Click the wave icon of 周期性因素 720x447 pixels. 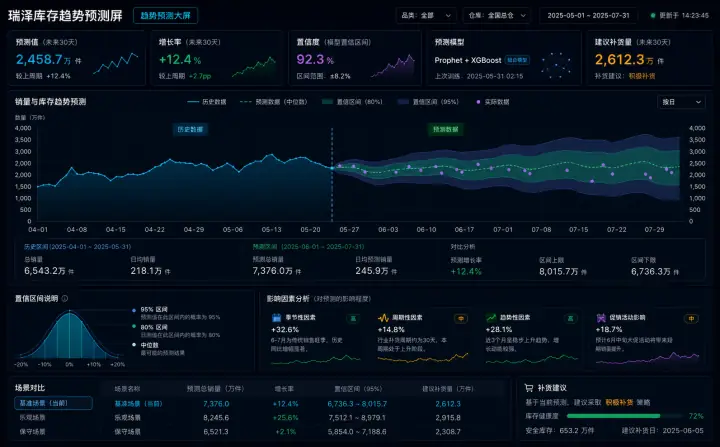383,317
